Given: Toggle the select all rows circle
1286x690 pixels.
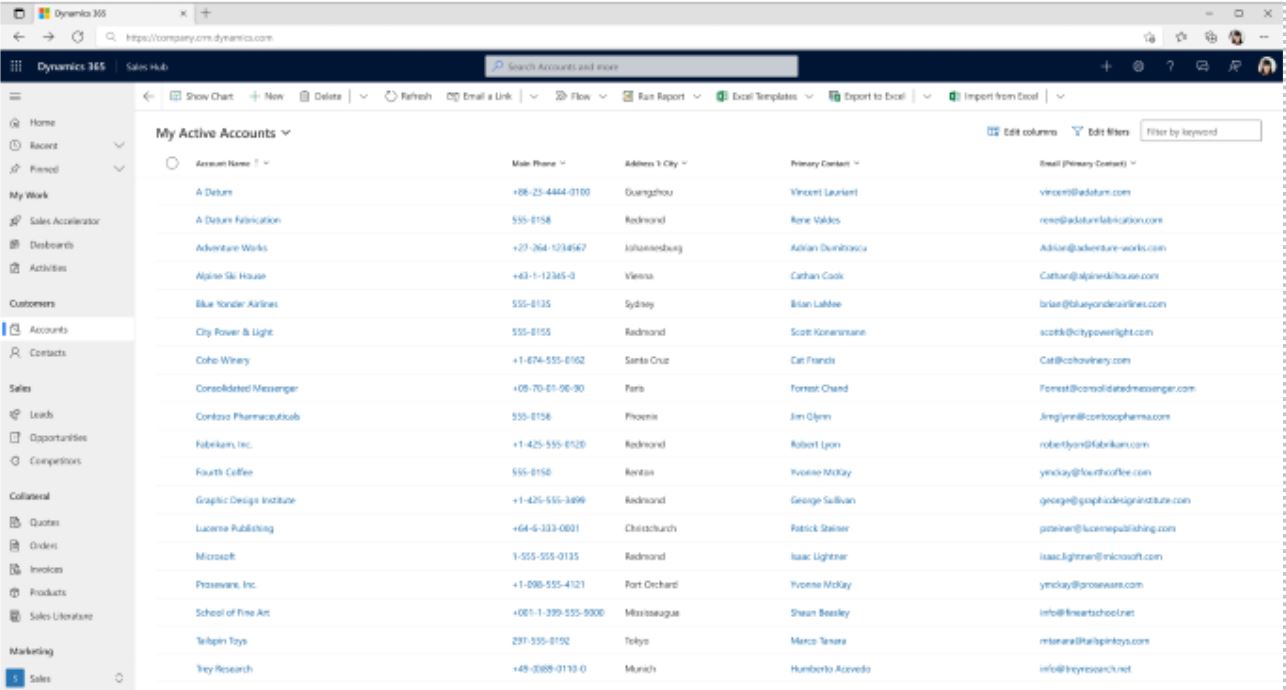Looking at the screenshot, I should (172, 162).
